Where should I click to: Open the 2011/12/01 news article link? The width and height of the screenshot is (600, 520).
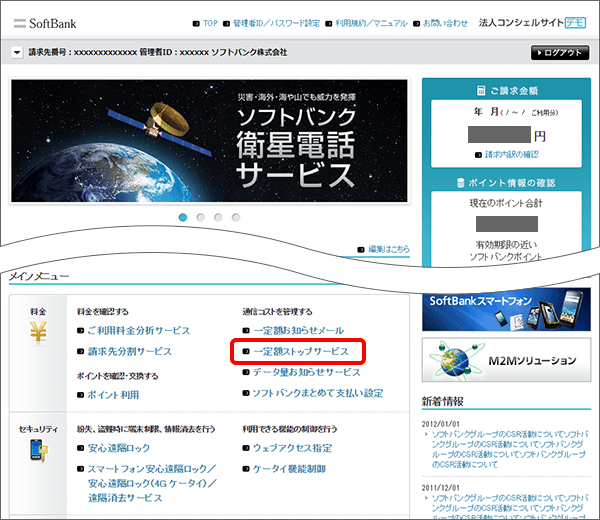point(510,507)
